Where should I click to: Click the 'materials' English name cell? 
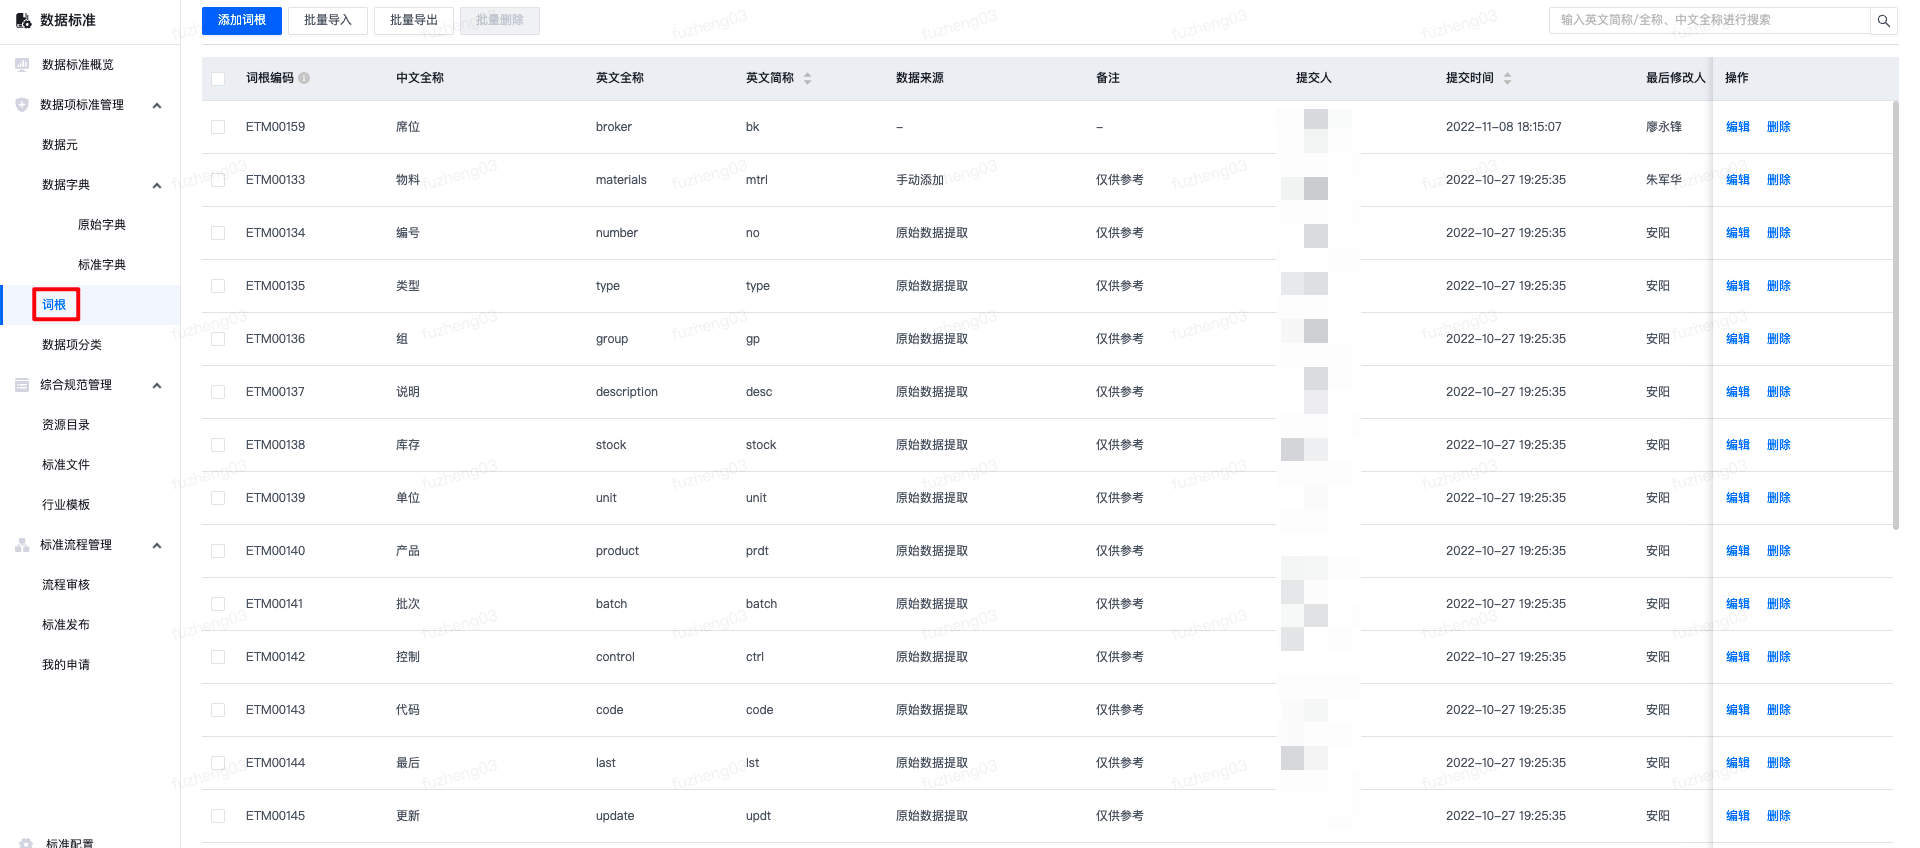621,180
